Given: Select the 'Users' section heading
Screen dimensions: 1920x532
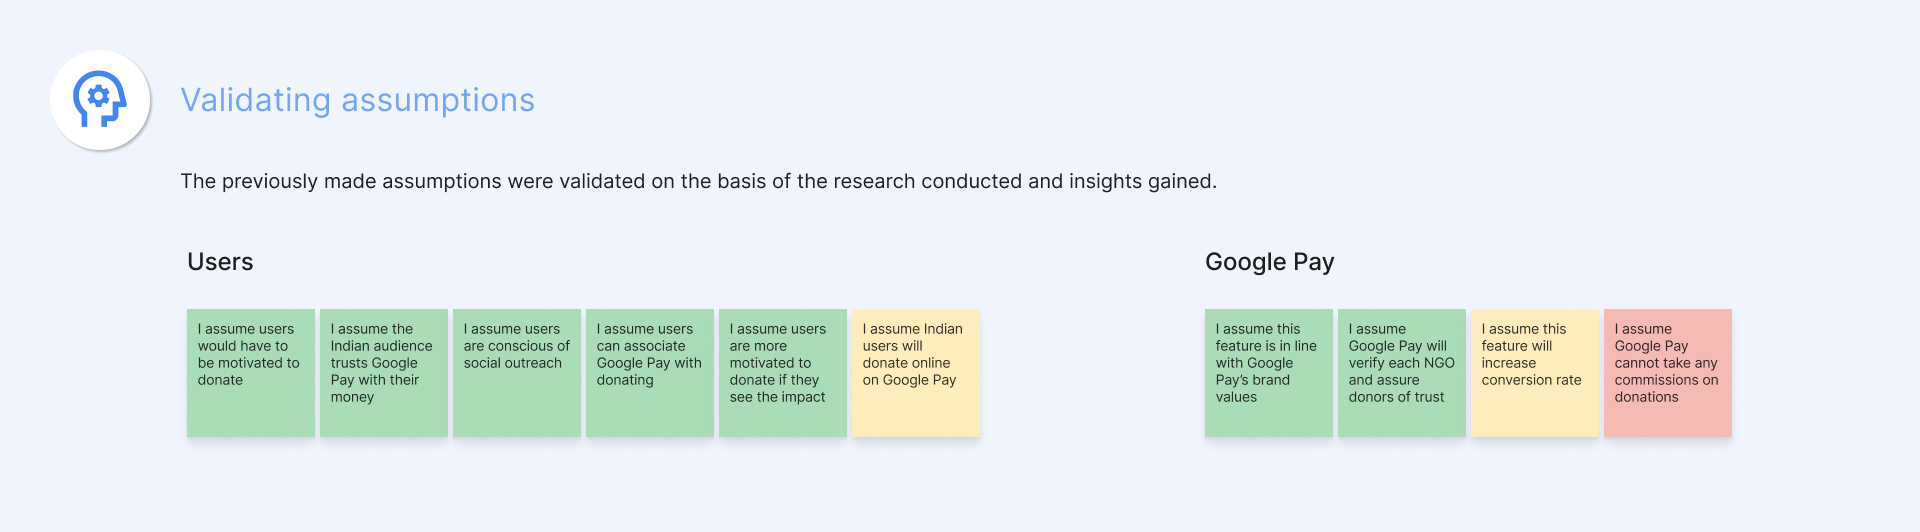Looking at the screenshot, I should tap(220, 262).
